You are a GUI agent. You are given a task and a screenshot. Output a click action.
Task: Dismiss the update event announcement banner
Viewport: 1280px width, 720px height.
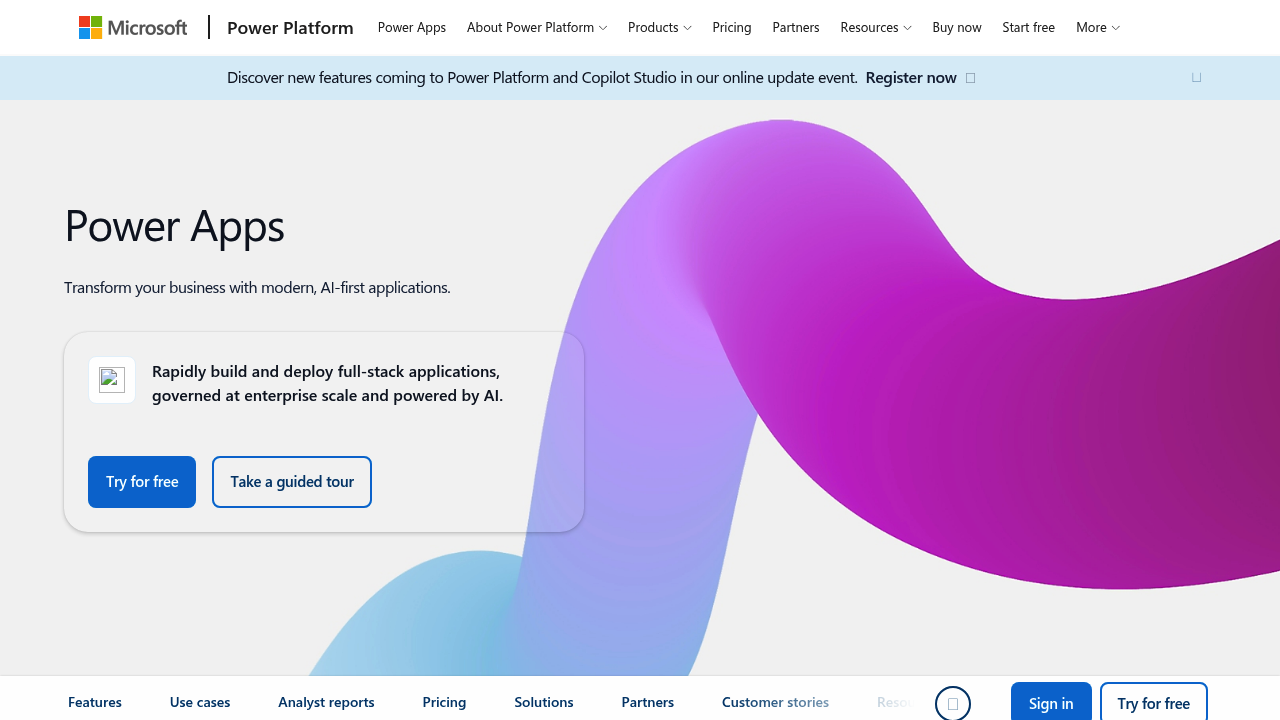1196,78
